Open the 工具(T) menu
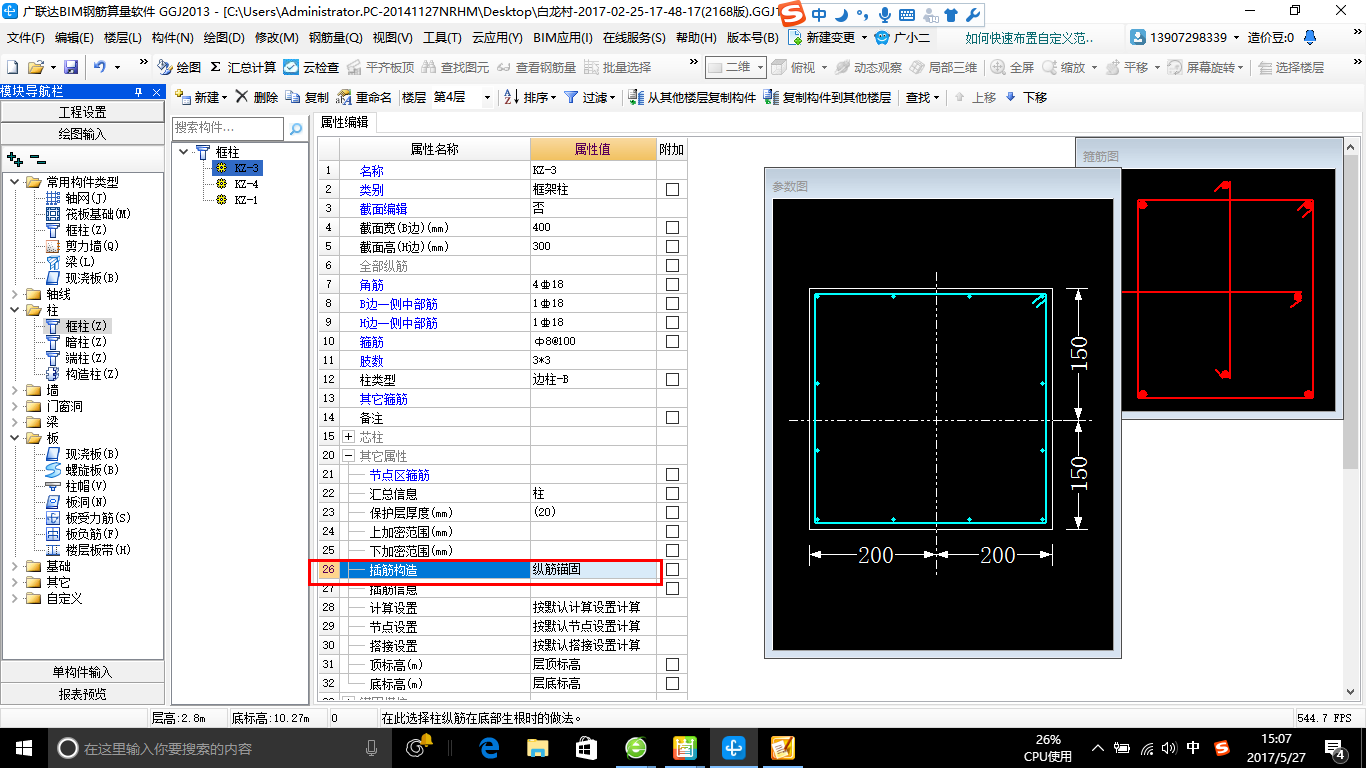 click(x=442, y=38)
